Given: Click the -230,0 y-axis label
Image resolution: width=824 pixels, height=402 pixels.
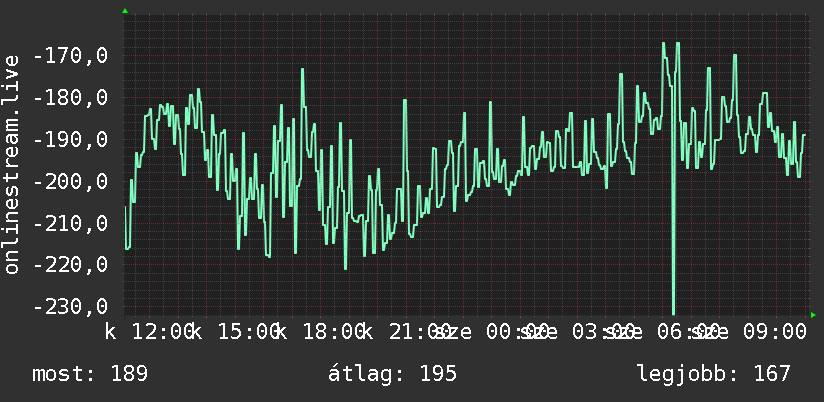Looking at the screenshot, I should [x=70, y=307].
